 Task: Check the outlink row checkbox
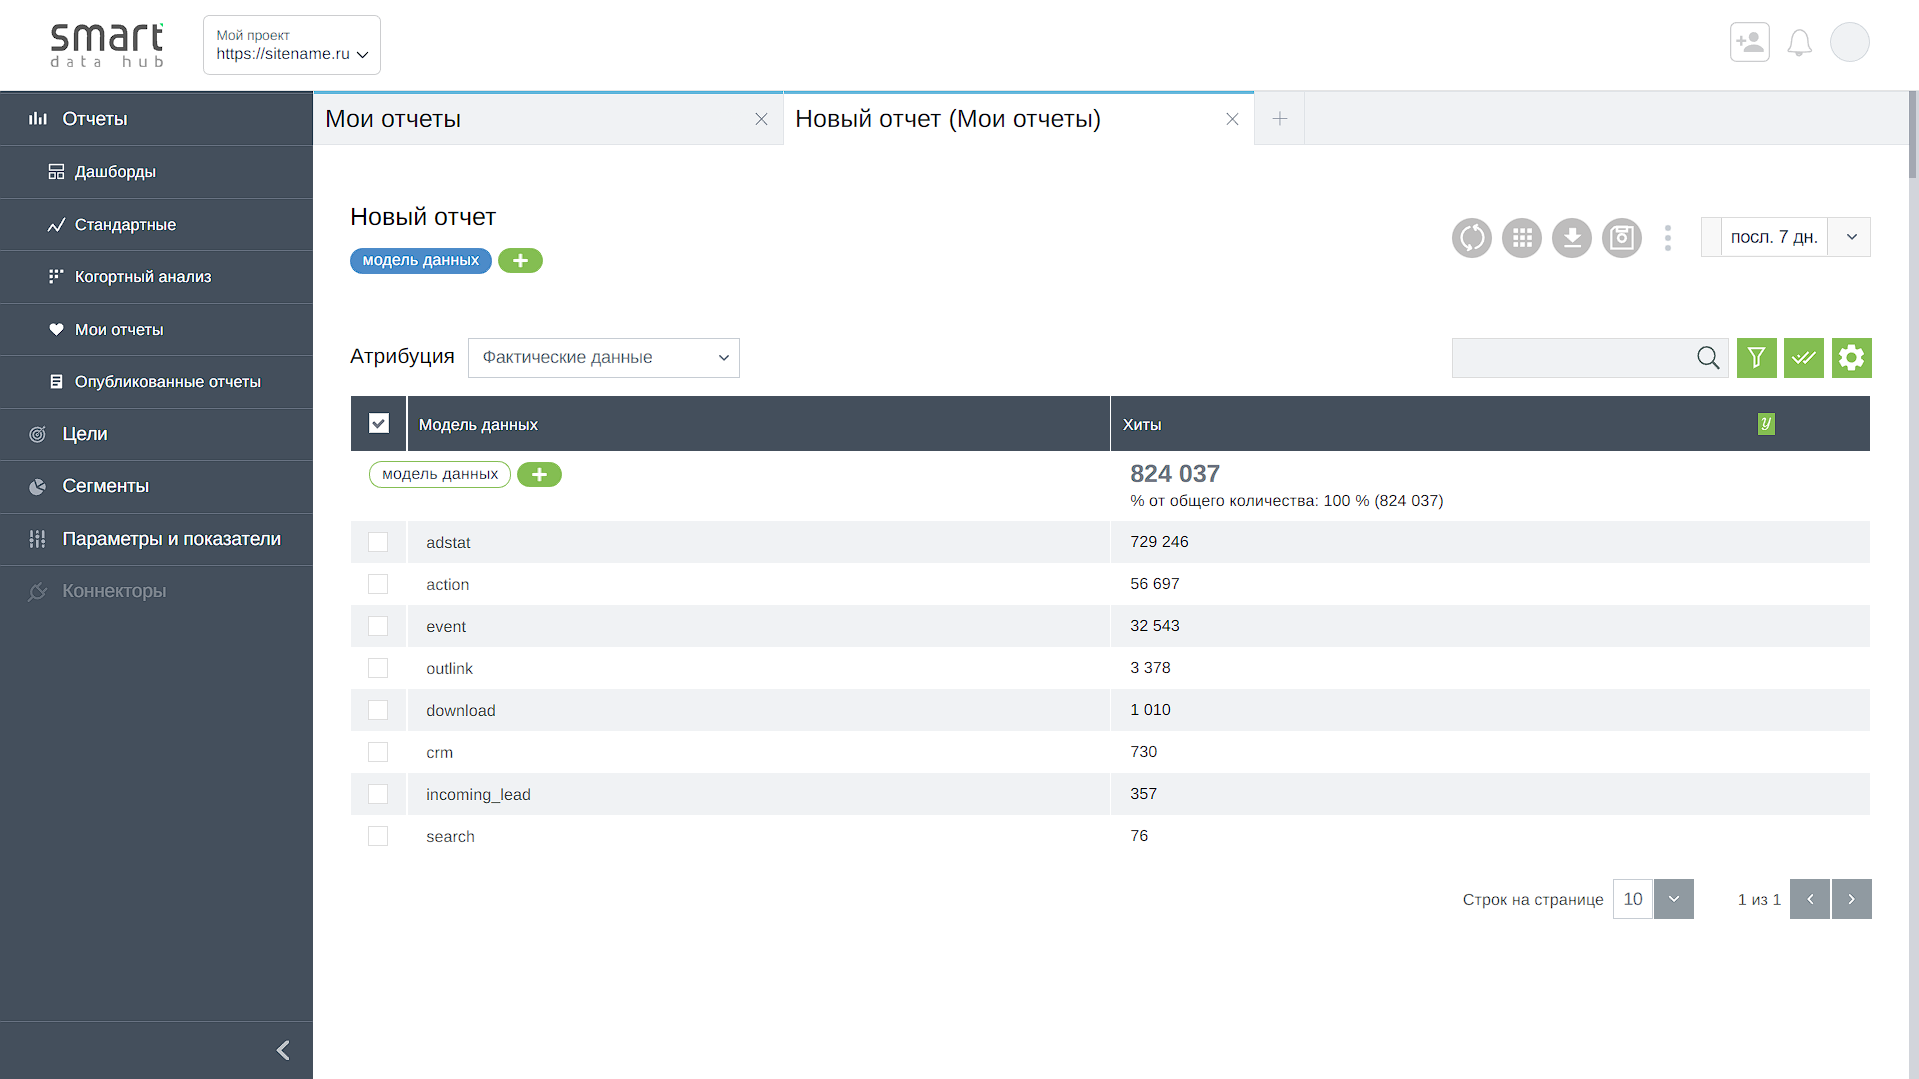click(x=378, y=668)
